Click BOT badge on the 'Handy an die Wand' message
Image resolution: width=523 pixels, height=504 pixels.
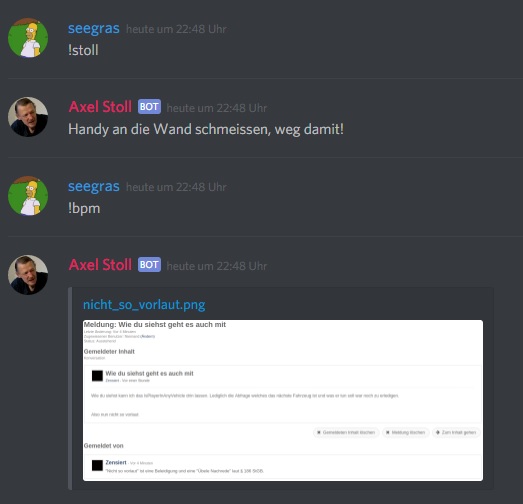click(149, 107)
